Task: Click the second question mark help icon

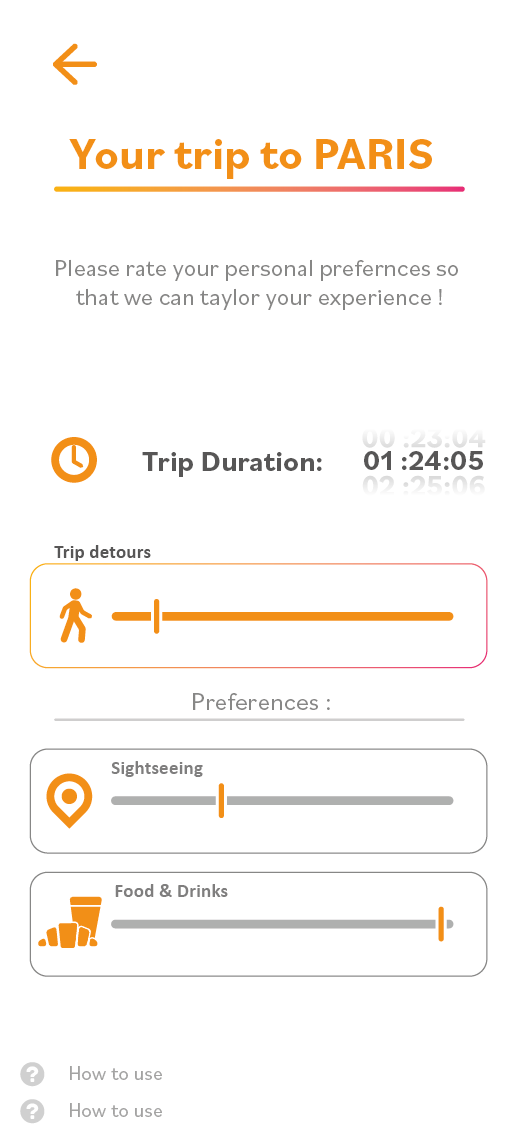Action: click(x=32, y=1112)
